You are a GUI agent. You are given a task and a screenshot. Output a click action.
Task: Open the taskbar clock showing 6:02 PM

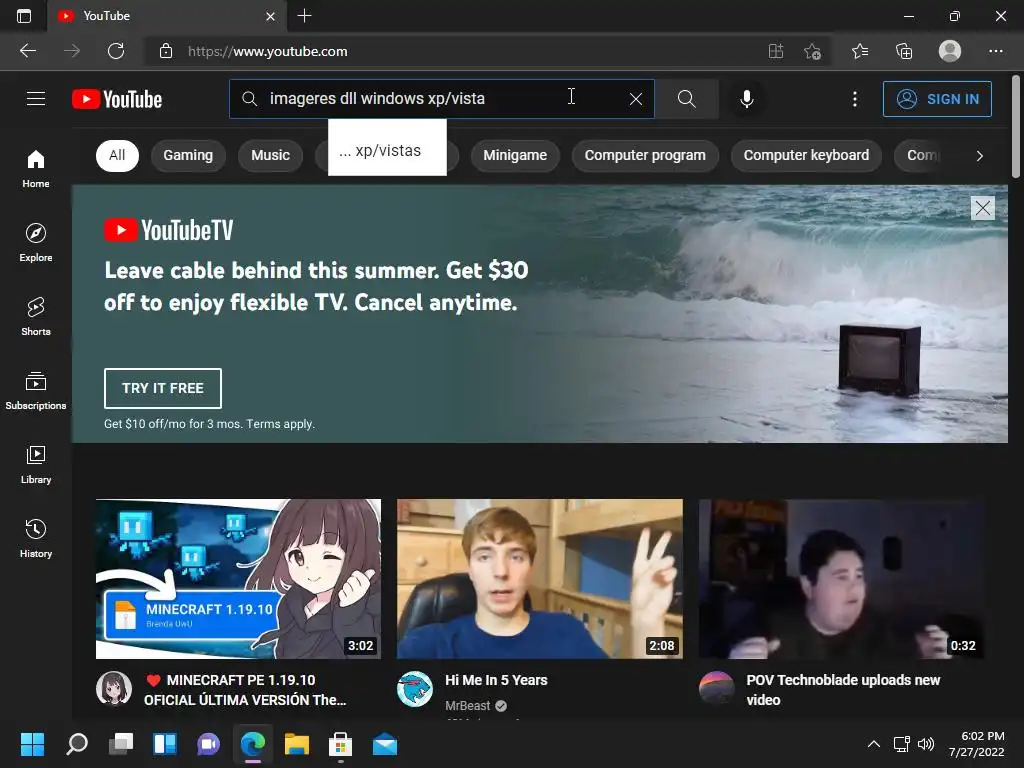coord(976,744)
